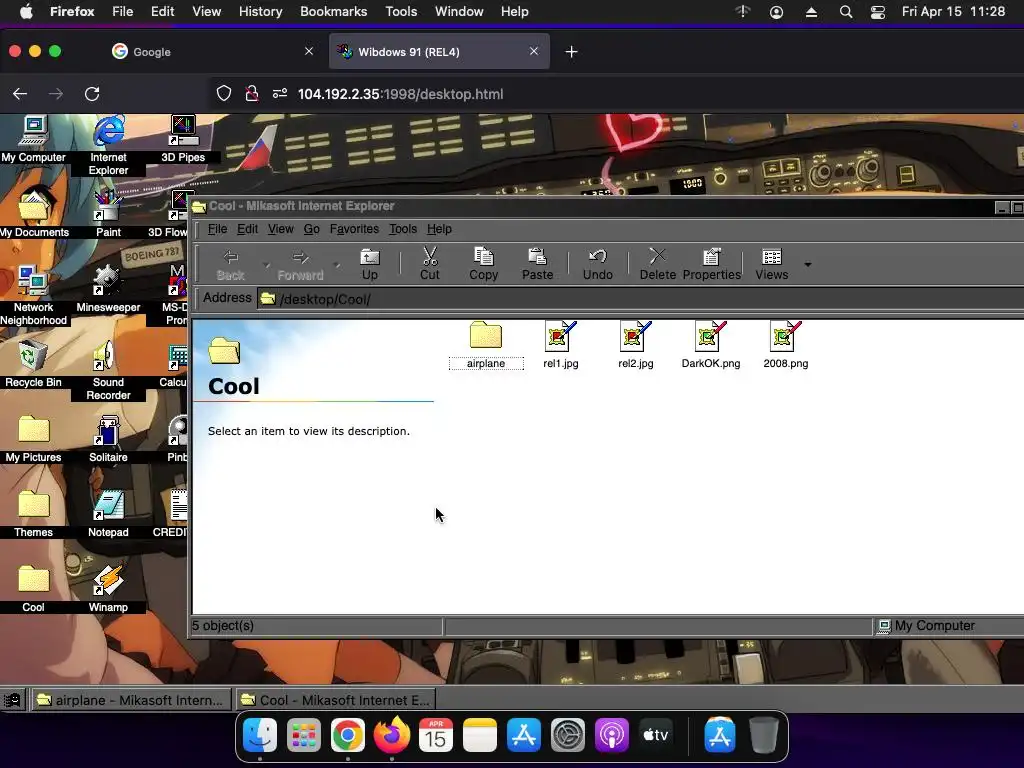
Task: Open a new Firefox tab
Action: point(571,52)
